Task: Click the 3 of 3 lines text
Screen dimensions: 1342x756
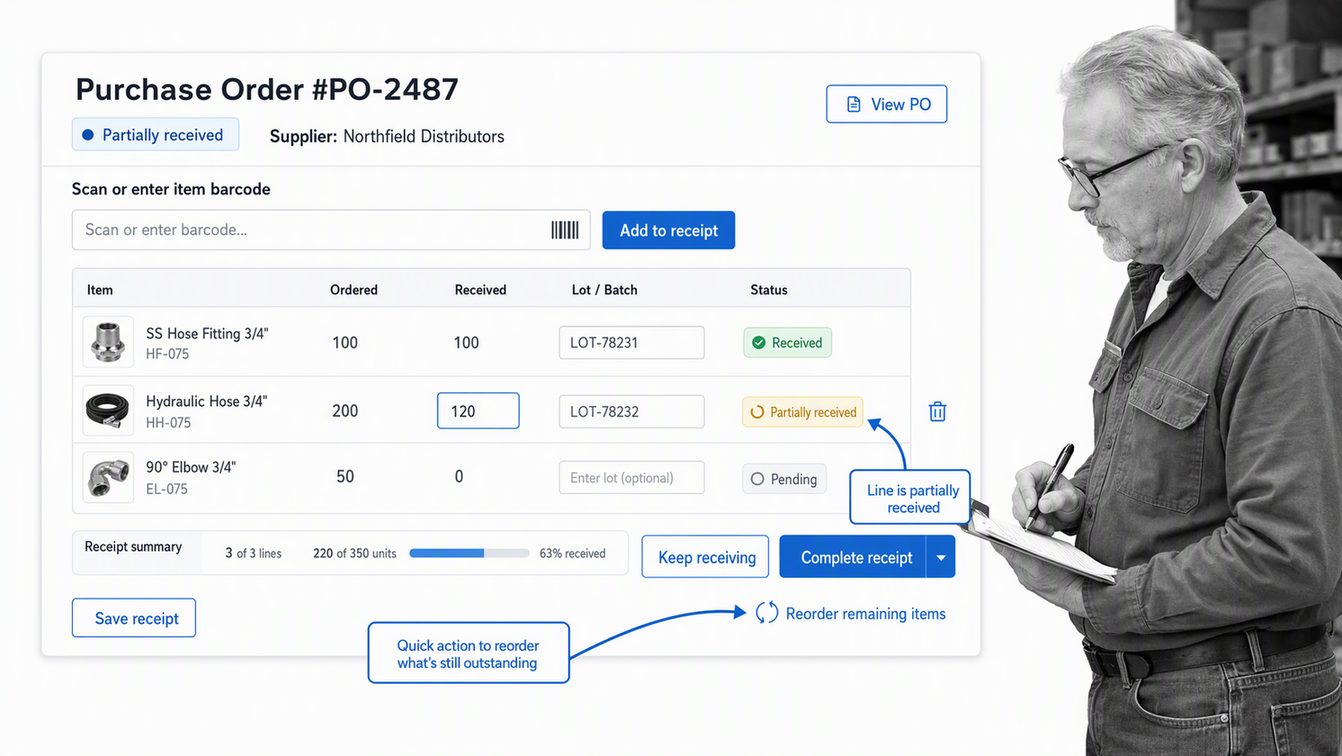Action: pyautogui.click(x=253, y=553)
